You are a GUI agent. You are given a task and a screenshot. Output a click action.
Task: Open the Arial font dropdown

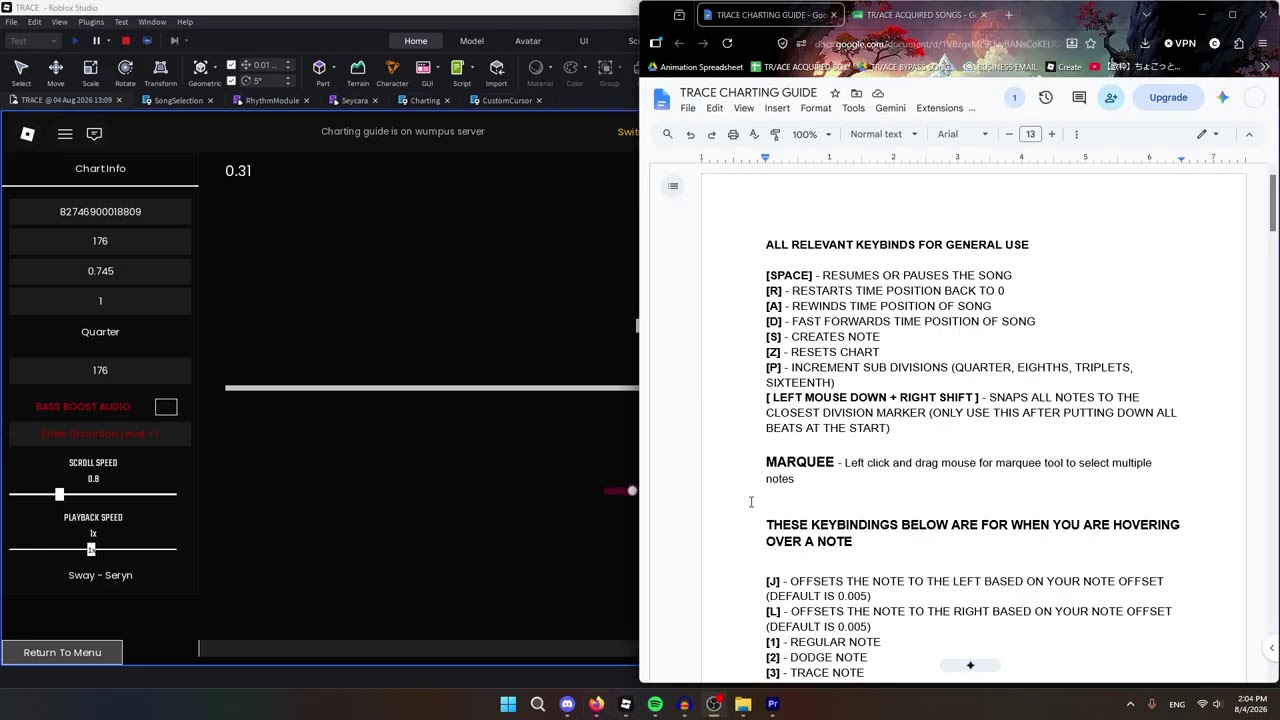[x=962, y=134]
